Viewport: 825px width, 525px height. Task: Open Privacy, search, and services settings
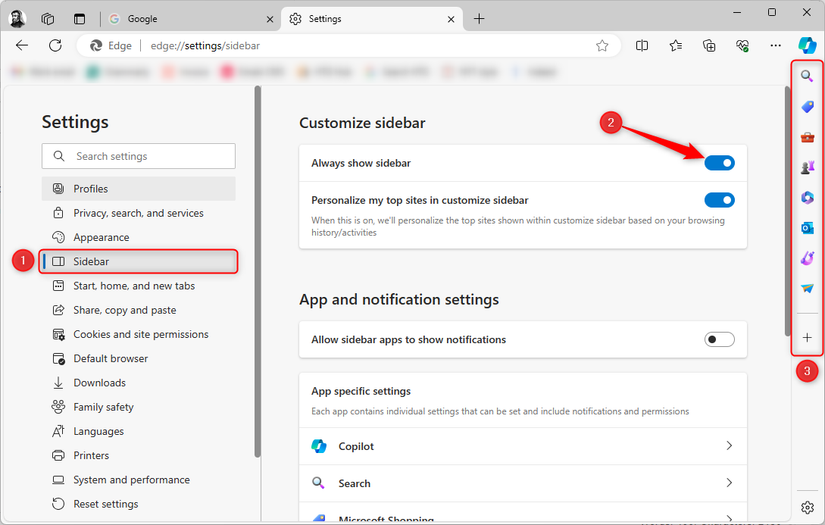click(138, 213)
